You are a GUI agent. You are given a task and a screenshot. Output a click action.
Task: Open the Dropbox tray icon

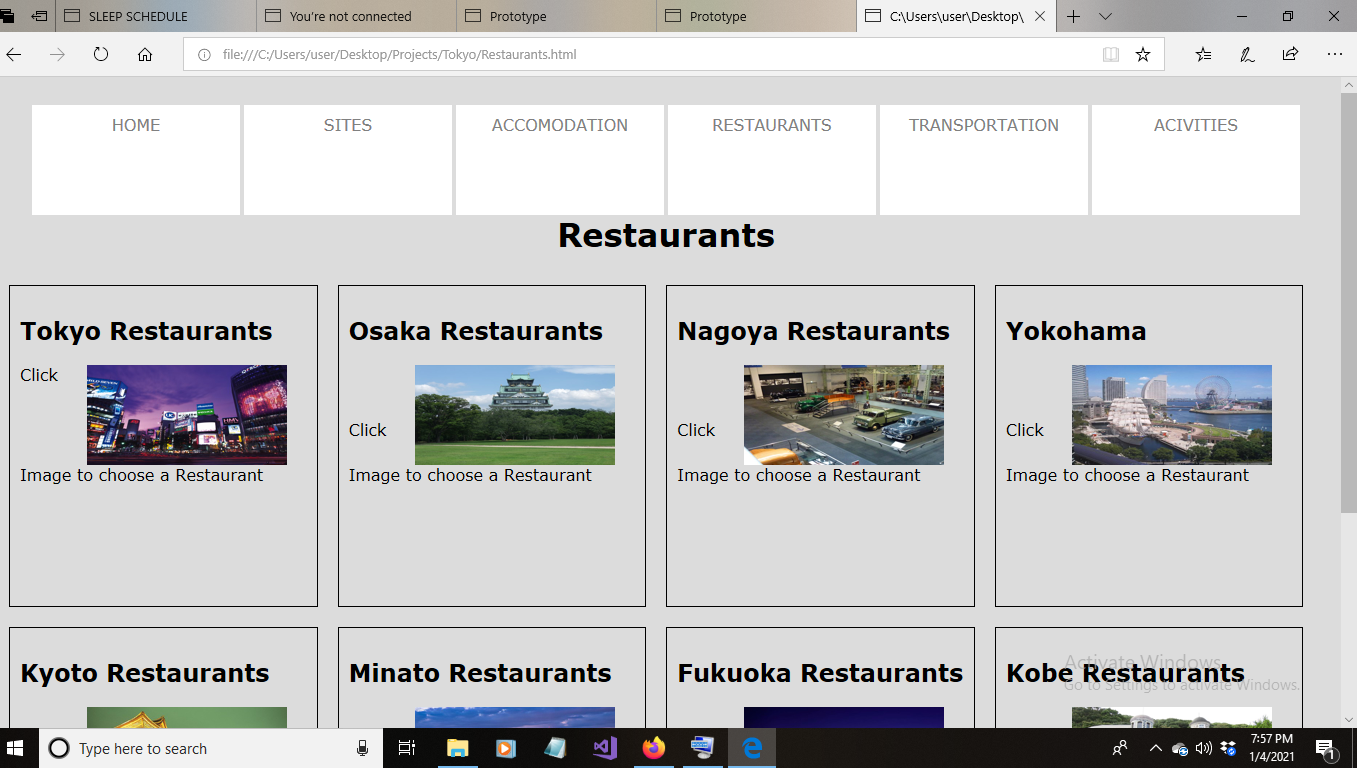1228,748
